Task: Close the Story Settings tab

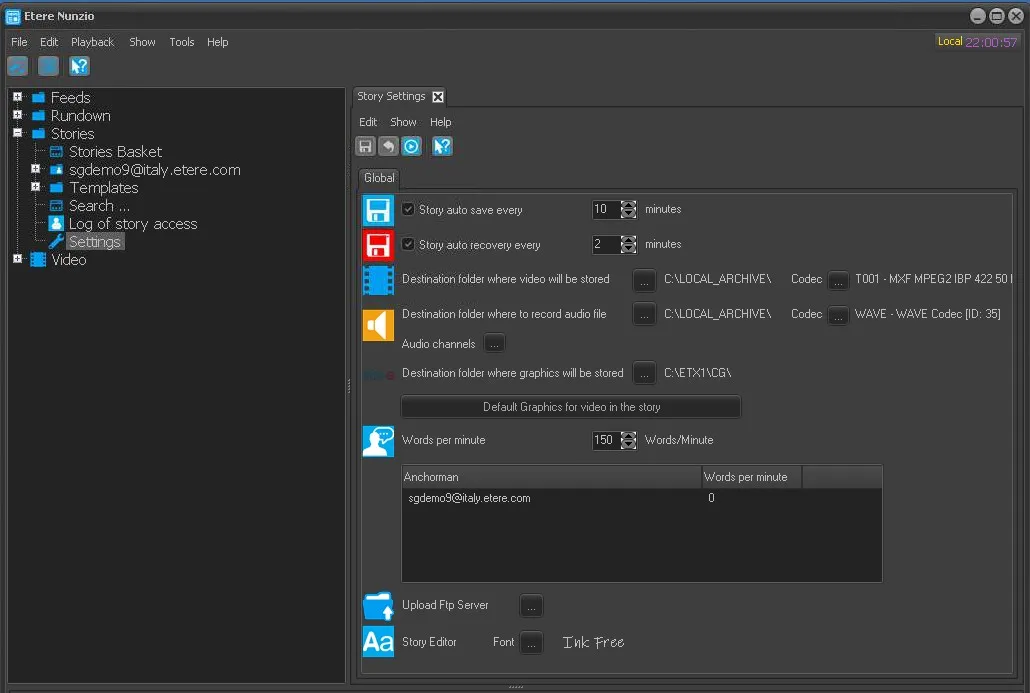Action: point(438,97)
